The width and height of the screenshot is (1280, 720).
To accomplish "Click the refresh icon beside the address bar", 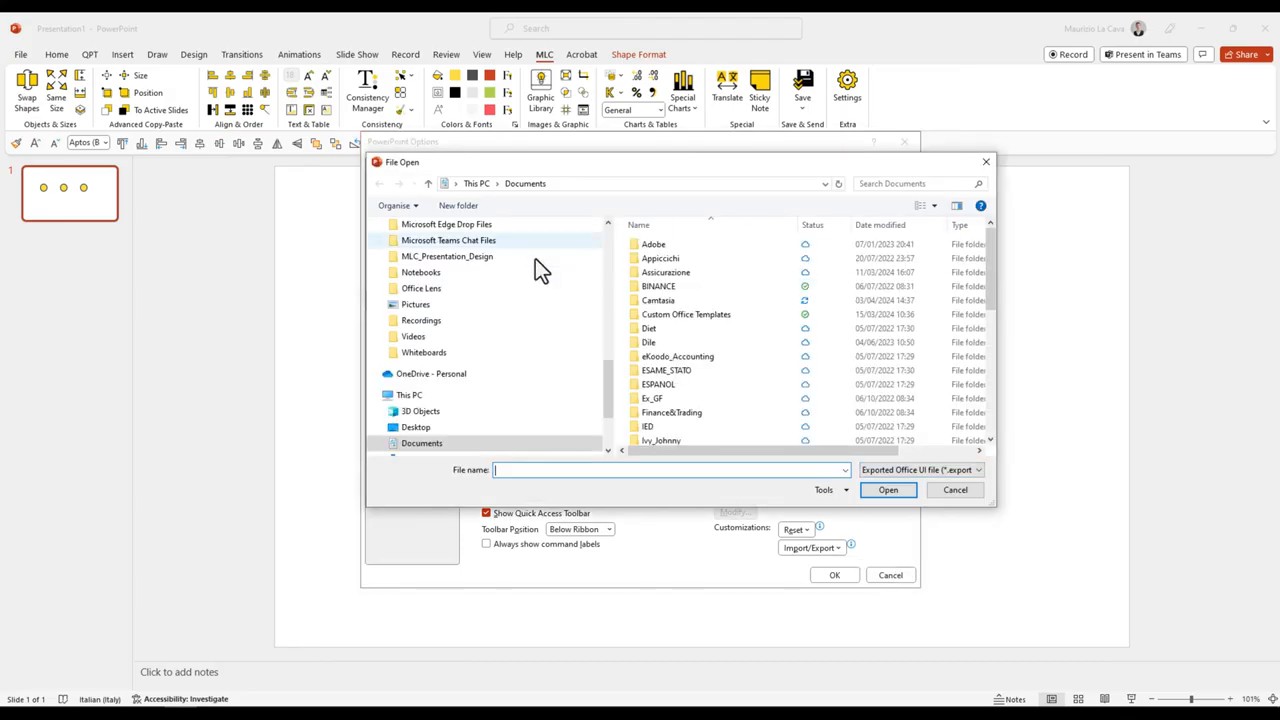I will [x=839, y=184].
